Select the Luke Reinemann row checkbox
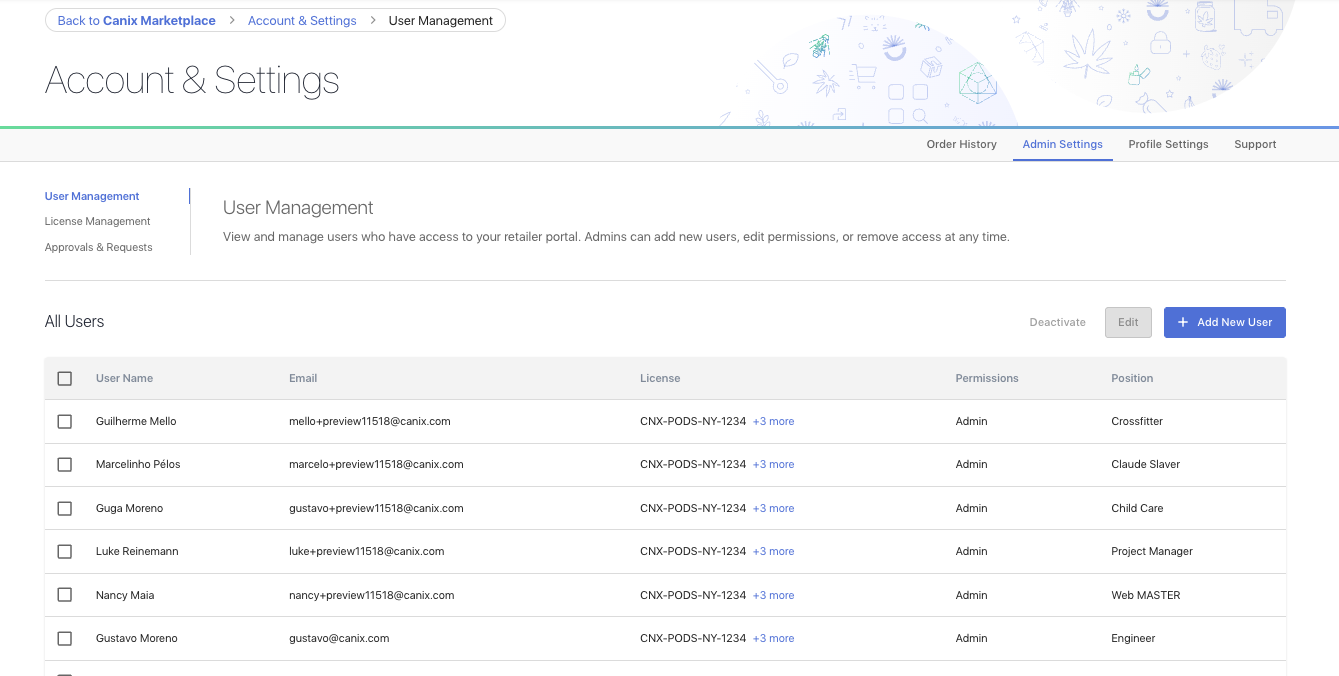This screenshot has width=1339, height=676. [x=65, y=552]
